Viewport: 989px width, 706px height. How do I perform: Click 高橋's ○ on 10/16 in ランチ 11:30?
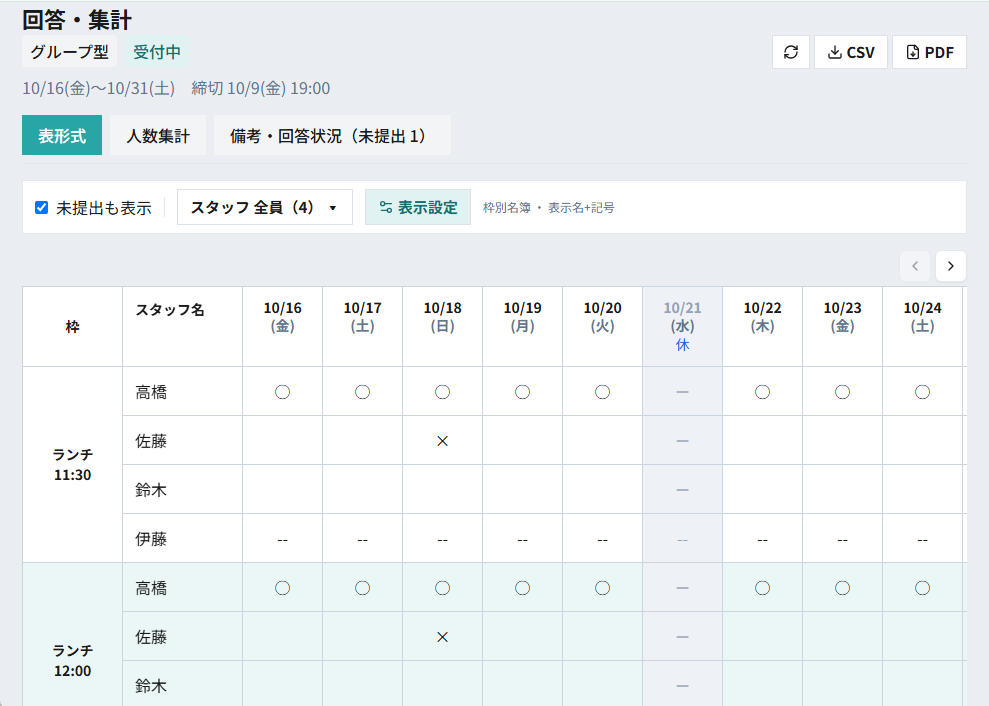[283, 392]
